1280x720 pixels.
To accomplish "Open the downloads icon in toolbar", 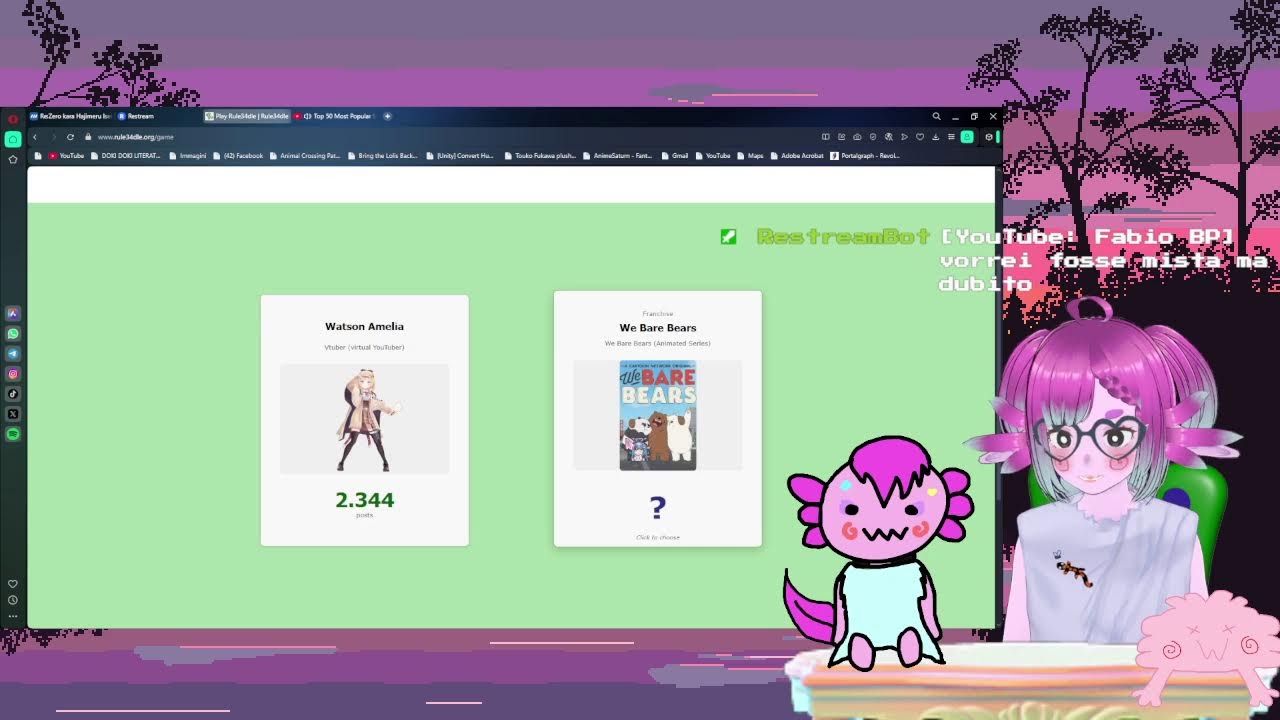I will point(935,137).
